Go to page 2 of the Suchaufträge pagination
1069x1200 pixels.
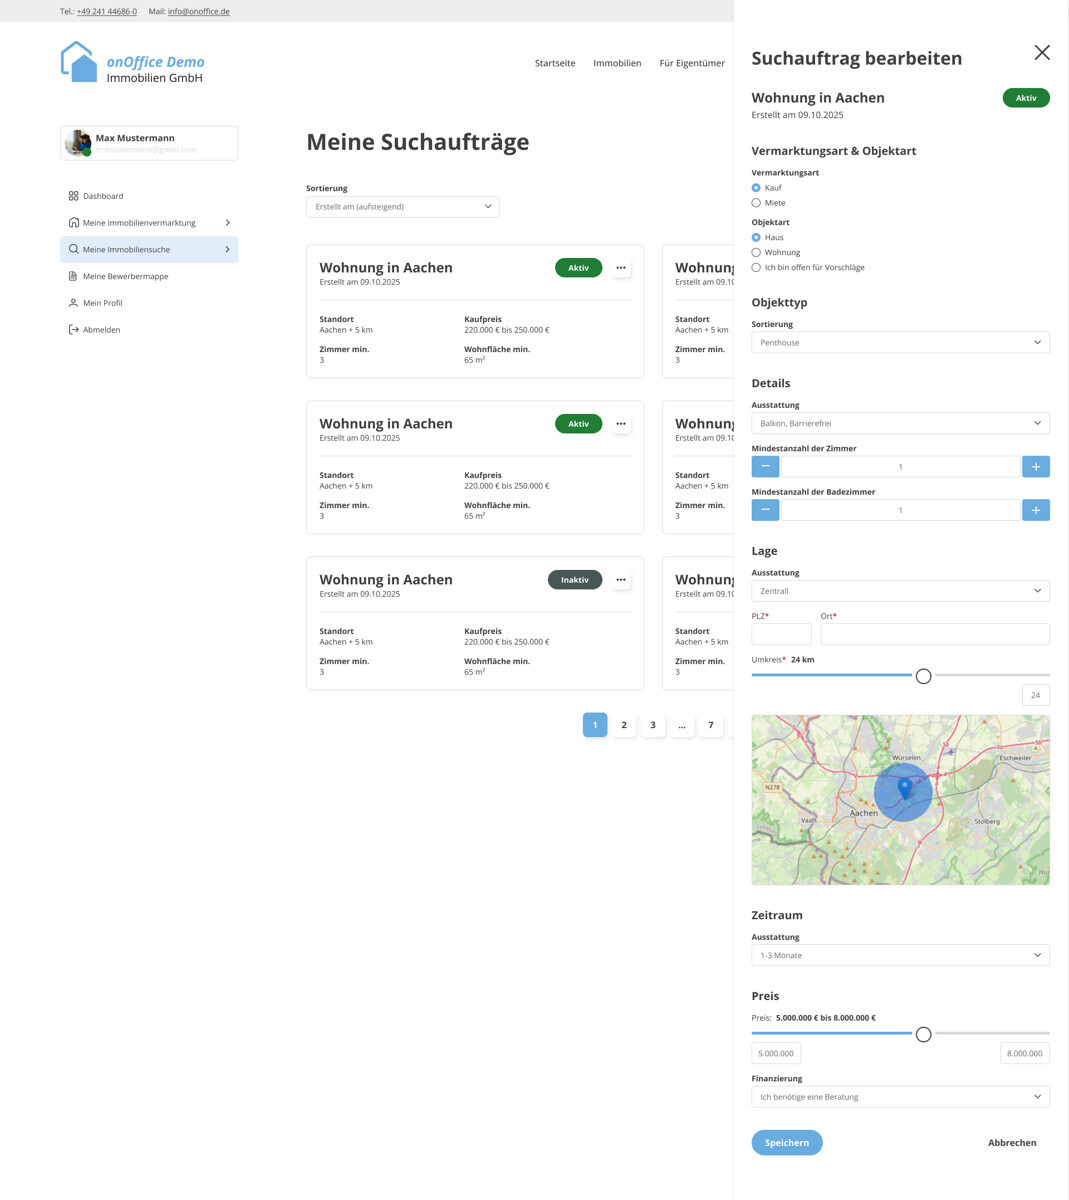pos(624,724)
